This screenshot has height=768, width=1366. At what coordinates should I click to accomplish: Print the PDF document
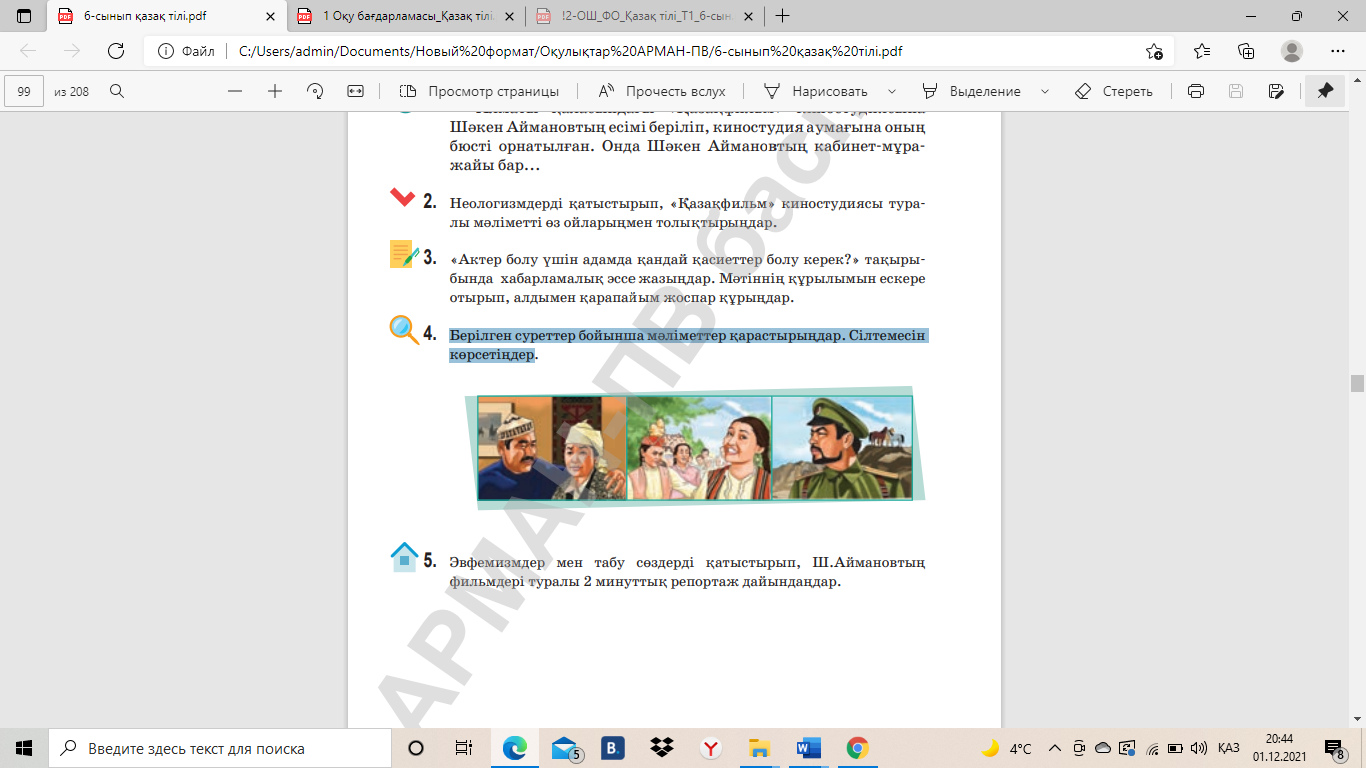point(1195,91)
